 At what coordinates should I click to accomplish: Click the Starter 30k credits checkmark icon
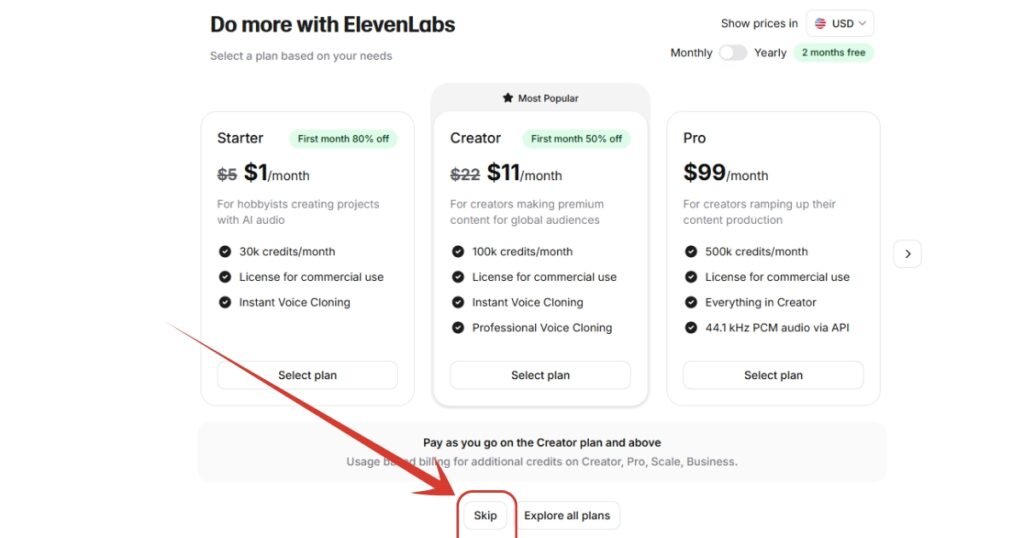(225, 252)
